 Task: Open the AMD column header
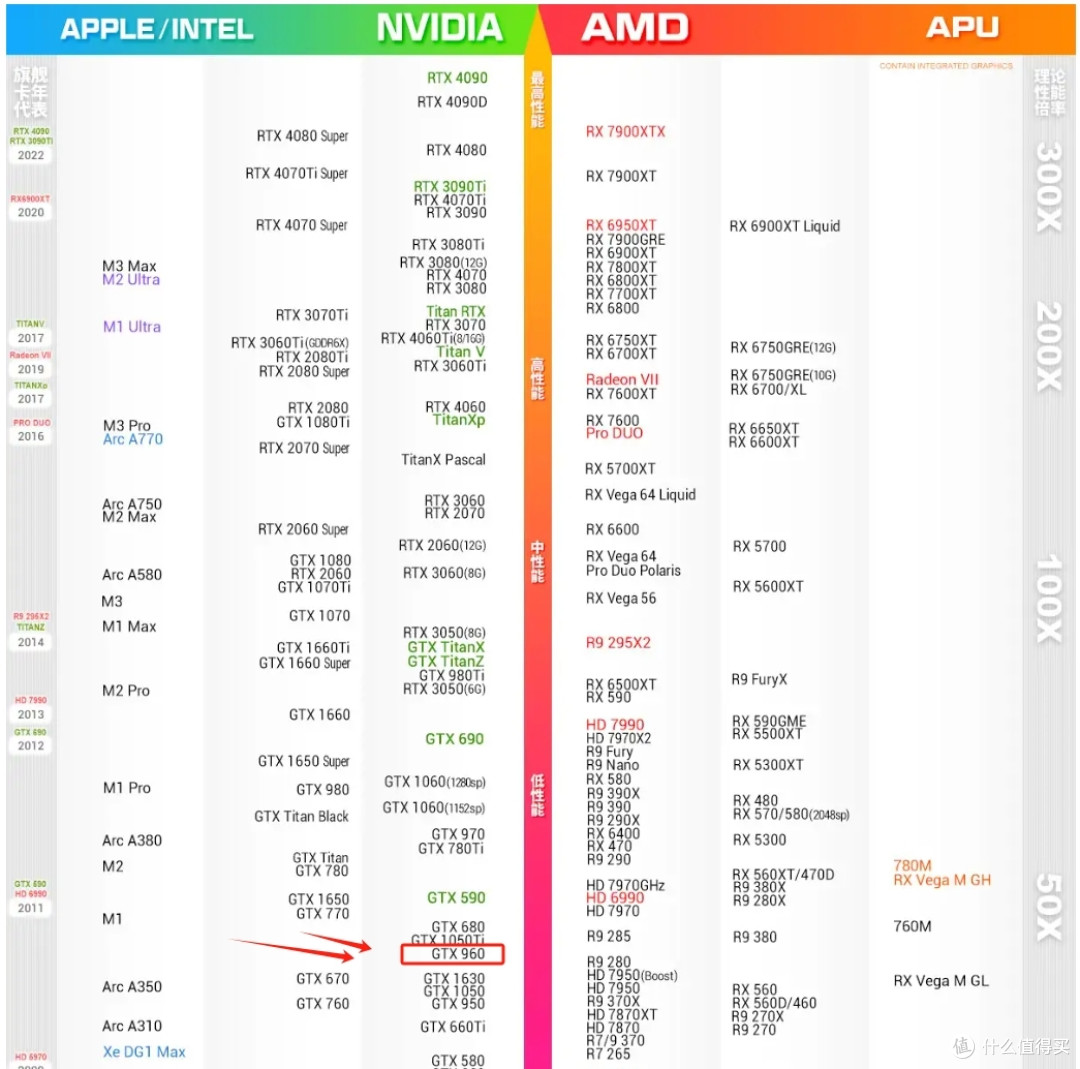(x=635, y=28)
